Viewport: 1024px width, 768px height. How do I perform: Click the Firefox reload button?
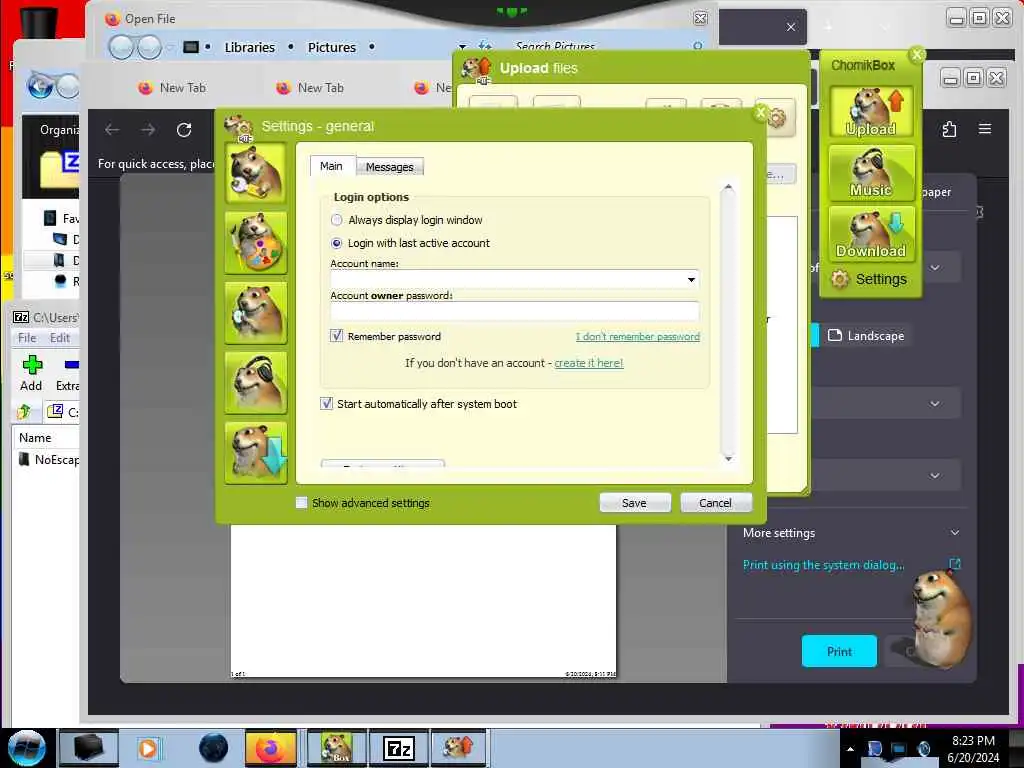[184, 130]
